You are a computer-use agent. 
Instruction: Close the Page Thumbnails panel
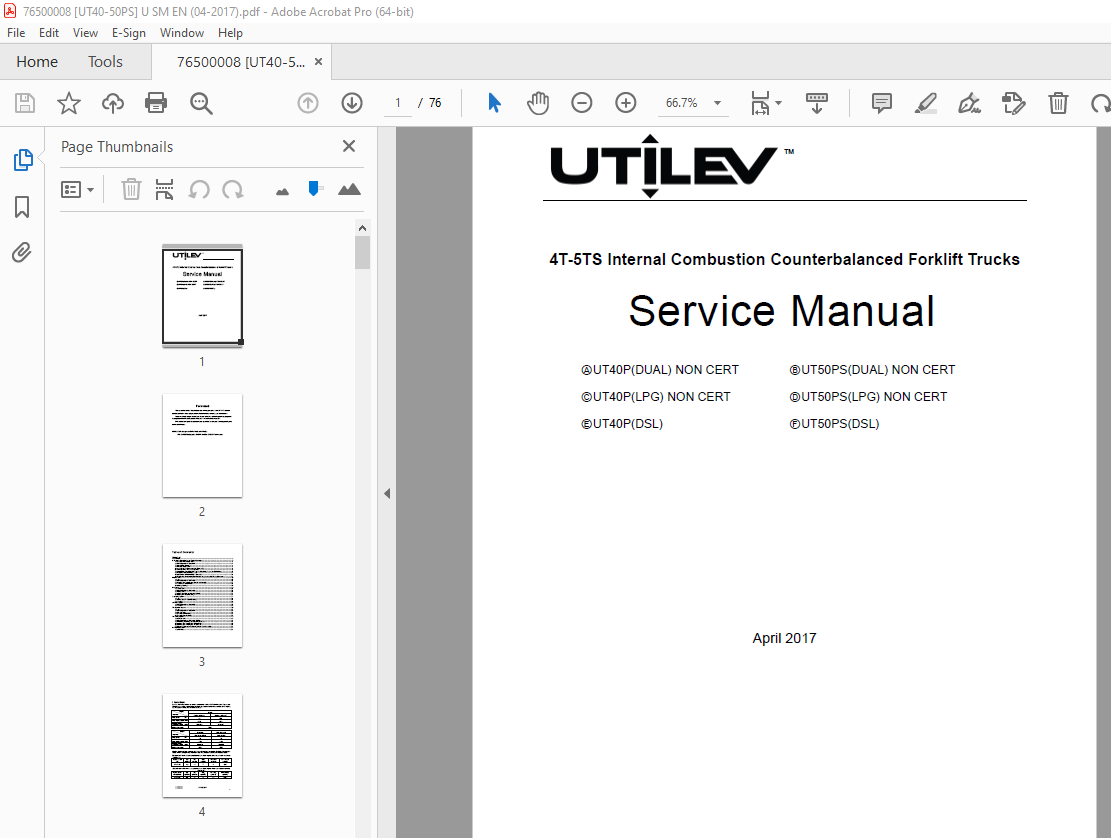pos(349,146)
